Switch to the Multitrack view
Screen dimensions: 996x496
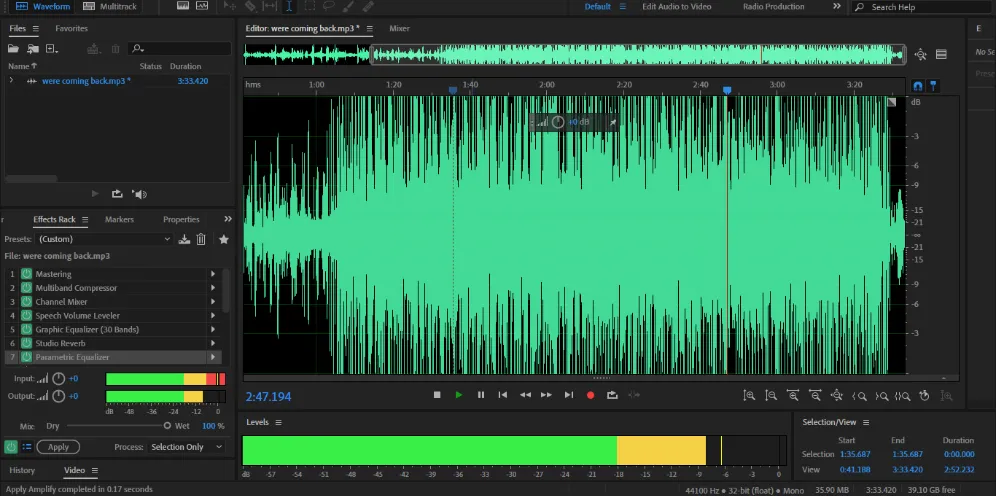(111, 7)
